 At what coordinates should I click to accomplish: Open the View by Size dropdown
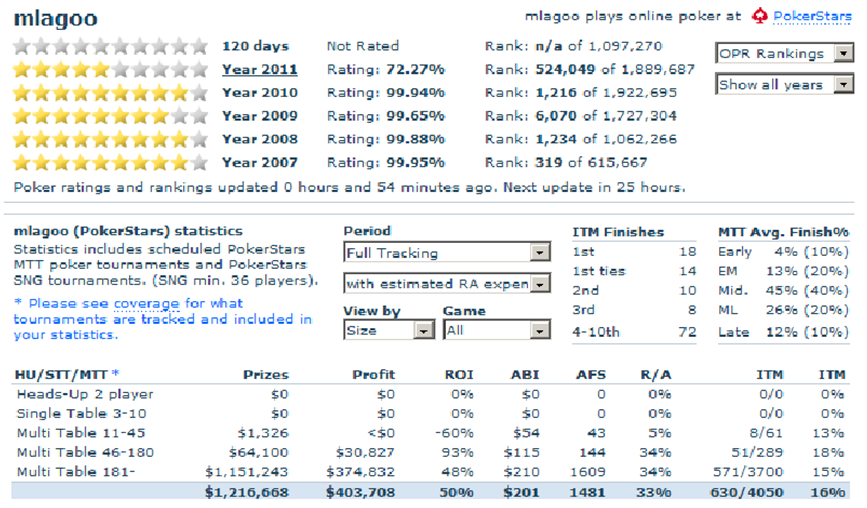[388, 329]
